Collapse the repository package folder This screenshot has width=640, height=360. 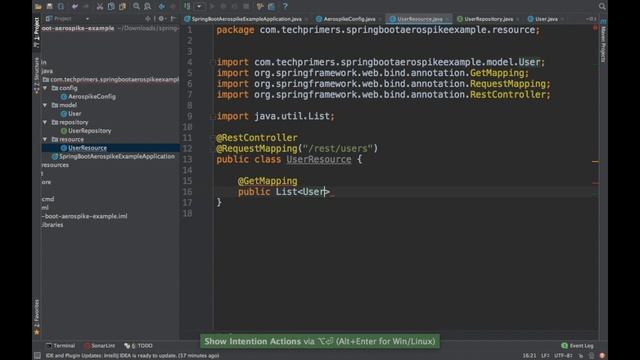click(45, 122)
